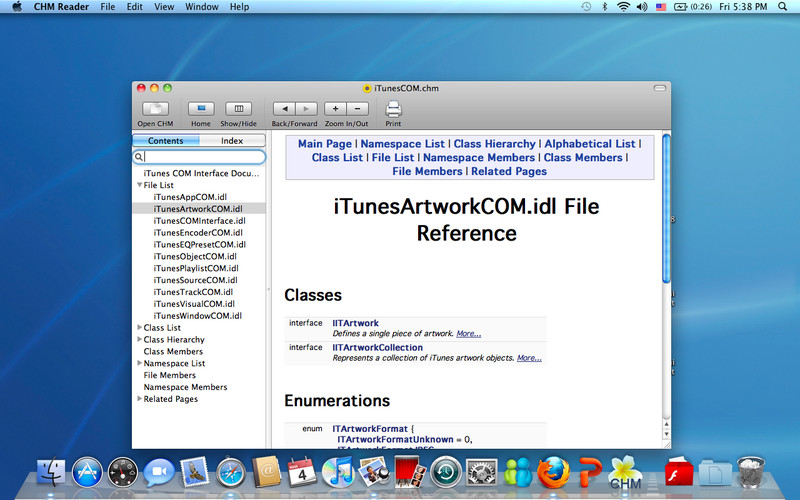The width and height of the screenshot is (800, 500).
Task: Open the Help menu
Action: pos(239,7)
